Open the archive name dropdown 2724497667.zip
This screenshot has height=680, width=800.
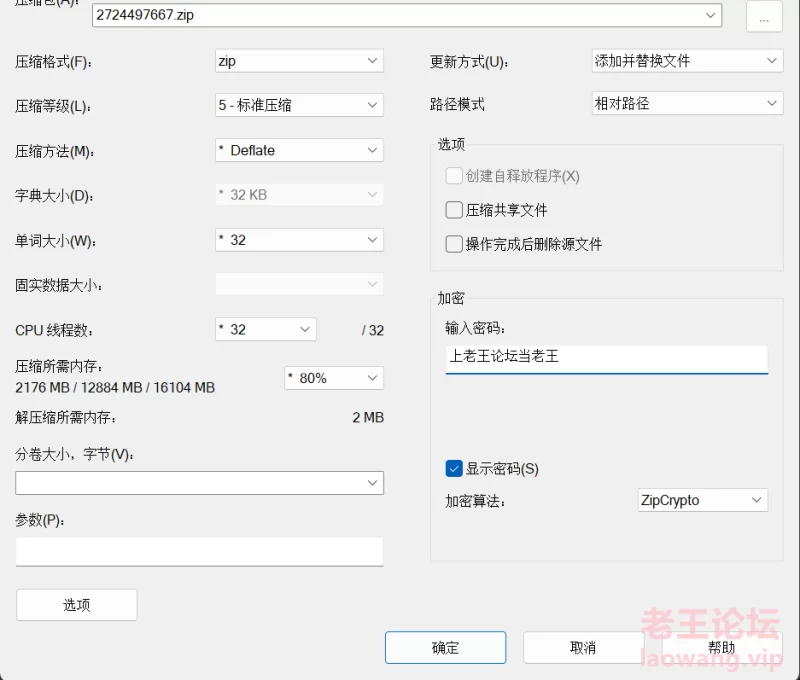coord(407,15)
